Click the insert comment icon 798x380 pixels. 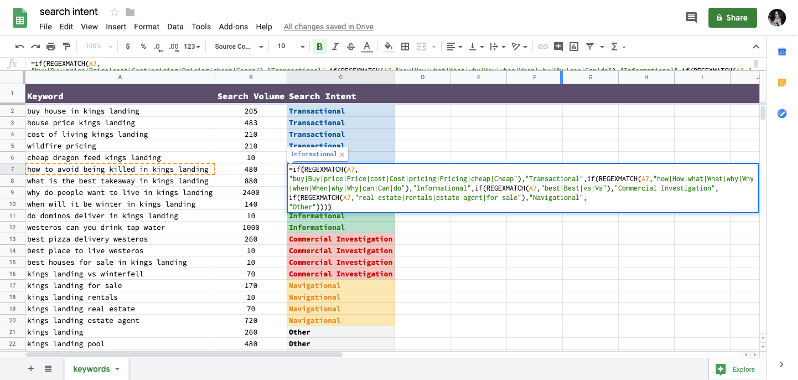pyautogui.click(x=559, y=47)
